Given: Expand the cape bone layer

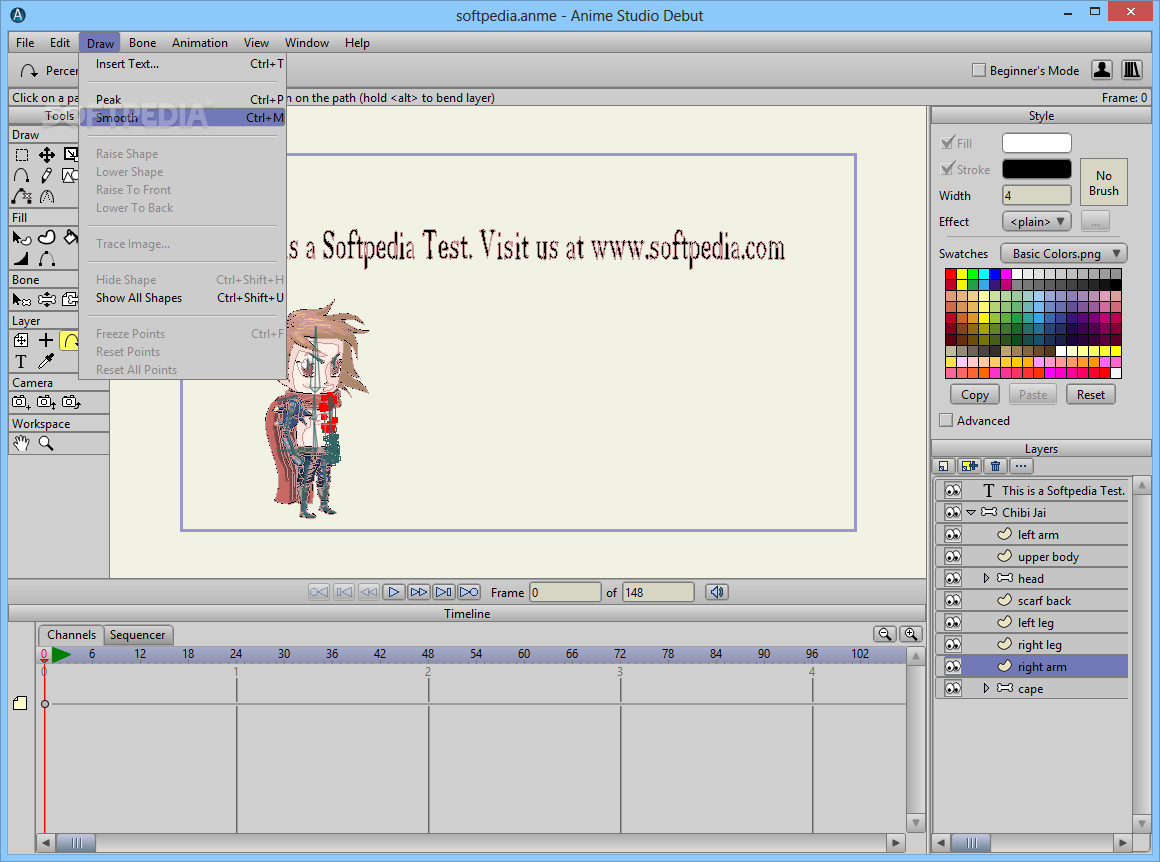Looking at the screenshot, I should [x=986, y=688].
